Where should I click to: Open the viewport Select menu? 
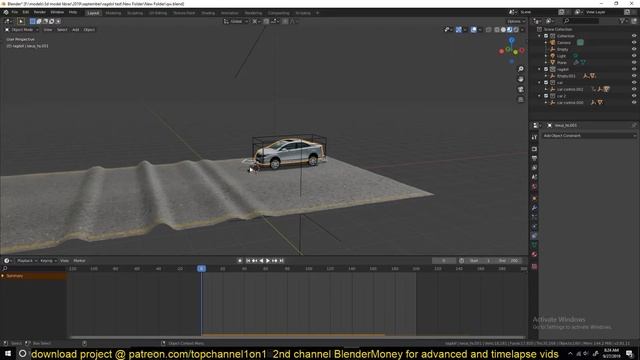pos(62,30)
